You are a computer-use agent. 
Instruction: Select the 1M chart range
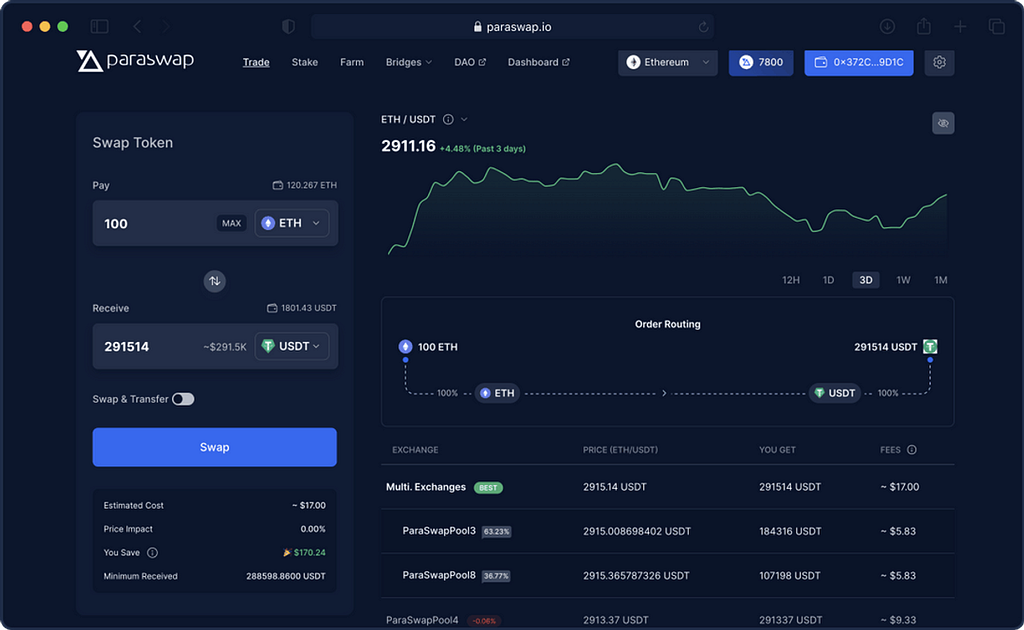click(940, 280)
